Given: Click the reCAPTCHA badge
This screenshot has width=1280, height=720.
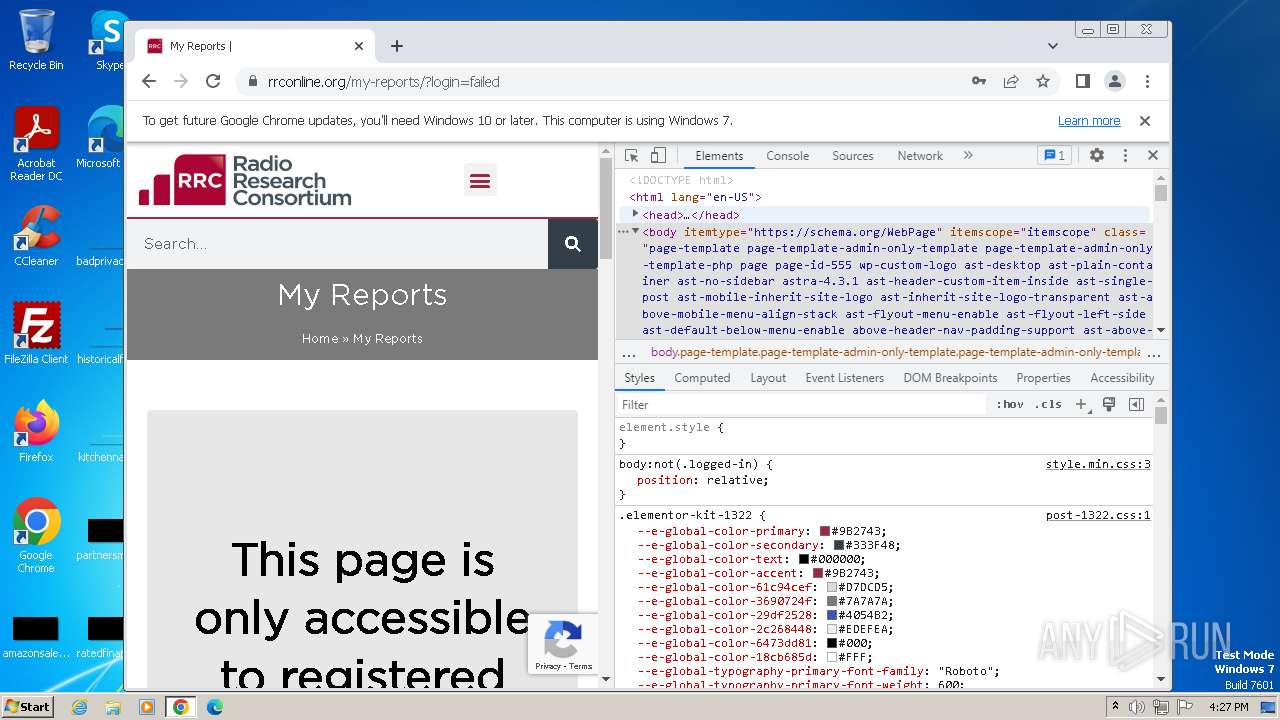Looking at the screenshot, I should [563, 645].
